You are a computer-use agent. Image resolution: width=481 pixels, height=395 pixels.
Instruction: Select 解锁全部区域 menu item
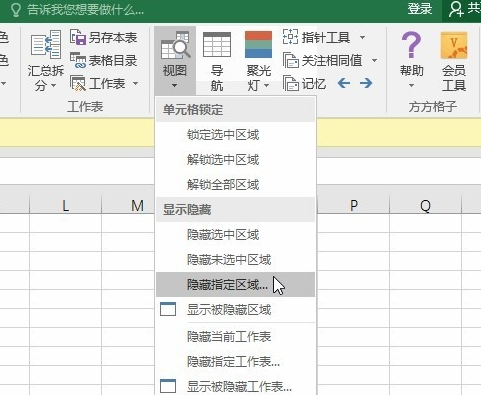pyautogui.click(x=235, y=184)
